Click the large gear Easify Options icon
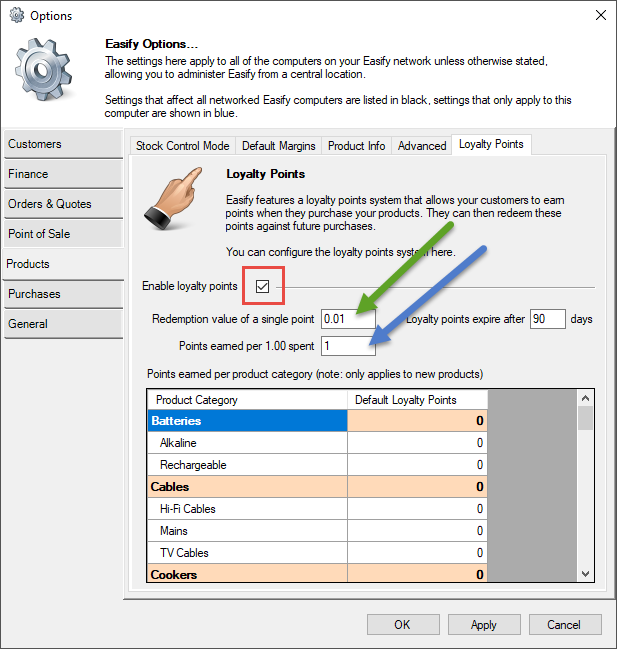 pyautogui.click(x=45, y=76)
